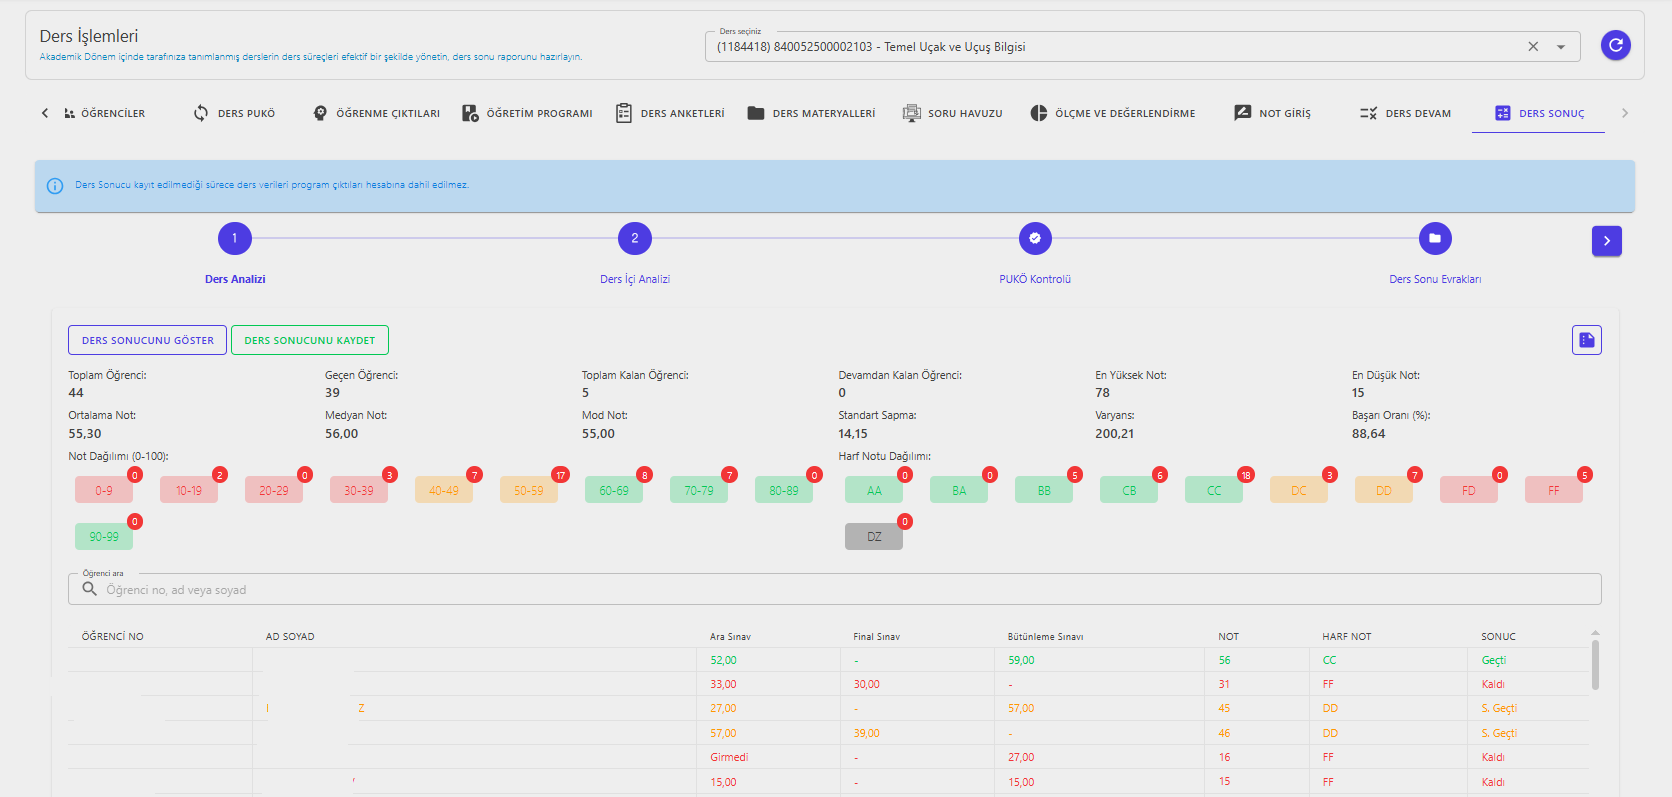Go to the NOT GİRİŞ tab
This screenshot has width=1672, height=797.
[1272, 113]
